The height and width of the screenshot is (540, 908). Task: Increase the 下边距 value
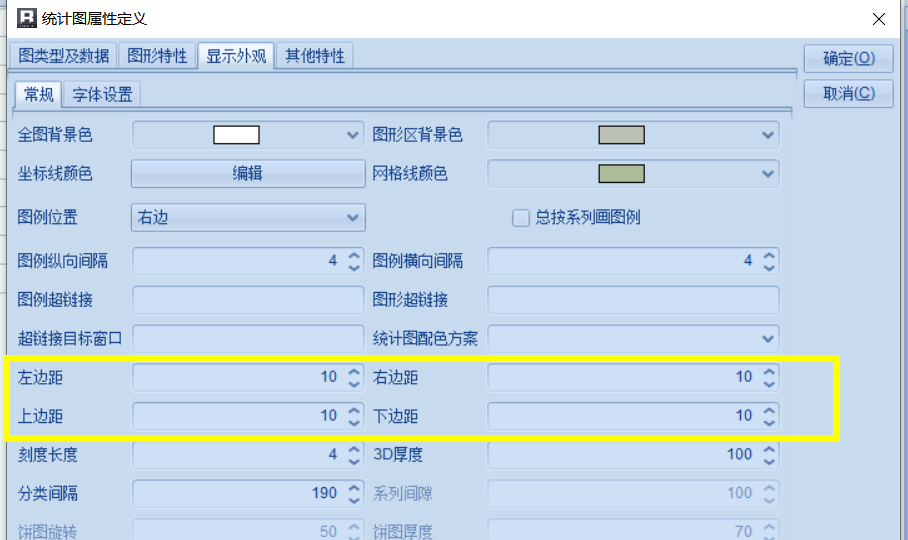[x=769, y=410]
